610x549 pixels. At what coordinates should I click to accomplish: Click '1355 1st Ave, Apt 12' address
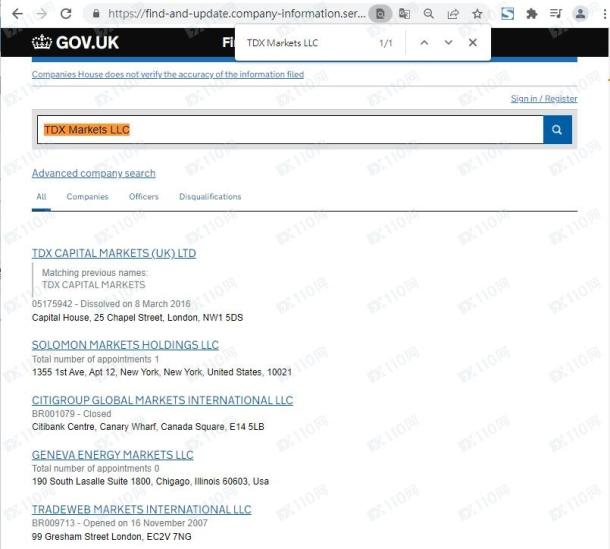pyautogui.click(x=162, y=372)
